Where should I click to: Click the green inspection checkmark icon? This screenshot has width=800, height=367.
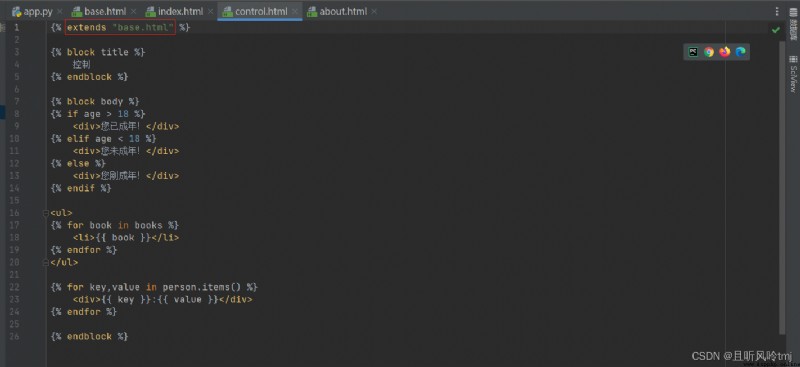tap(776, 30)
